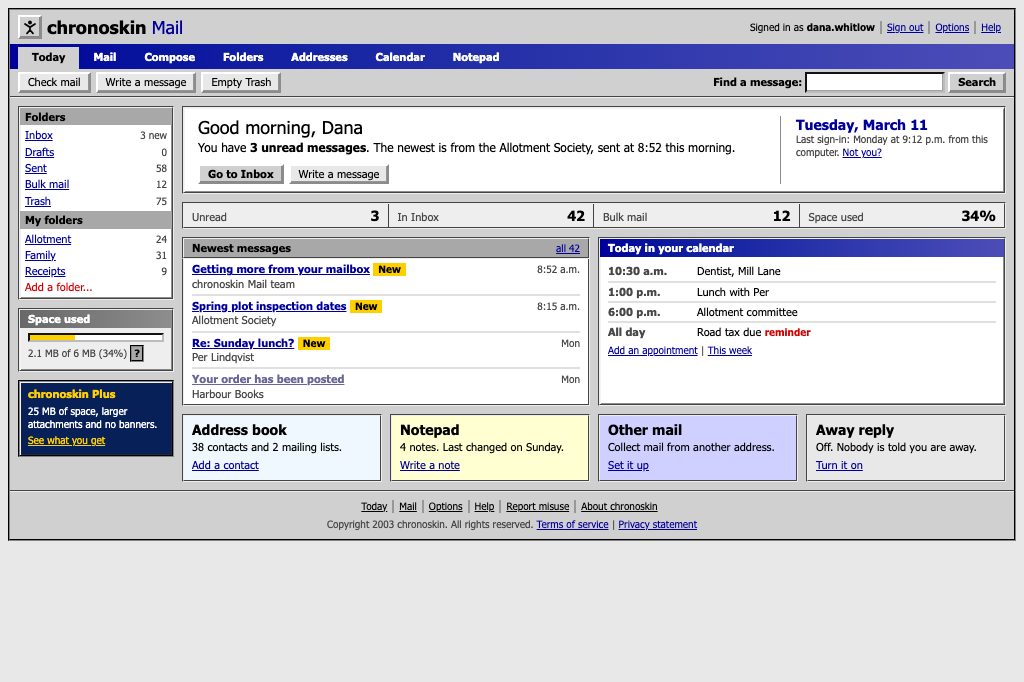This screenshot has height=682, width=1024.
Task: Open the Inbox folder
Action: click(39, 135)
